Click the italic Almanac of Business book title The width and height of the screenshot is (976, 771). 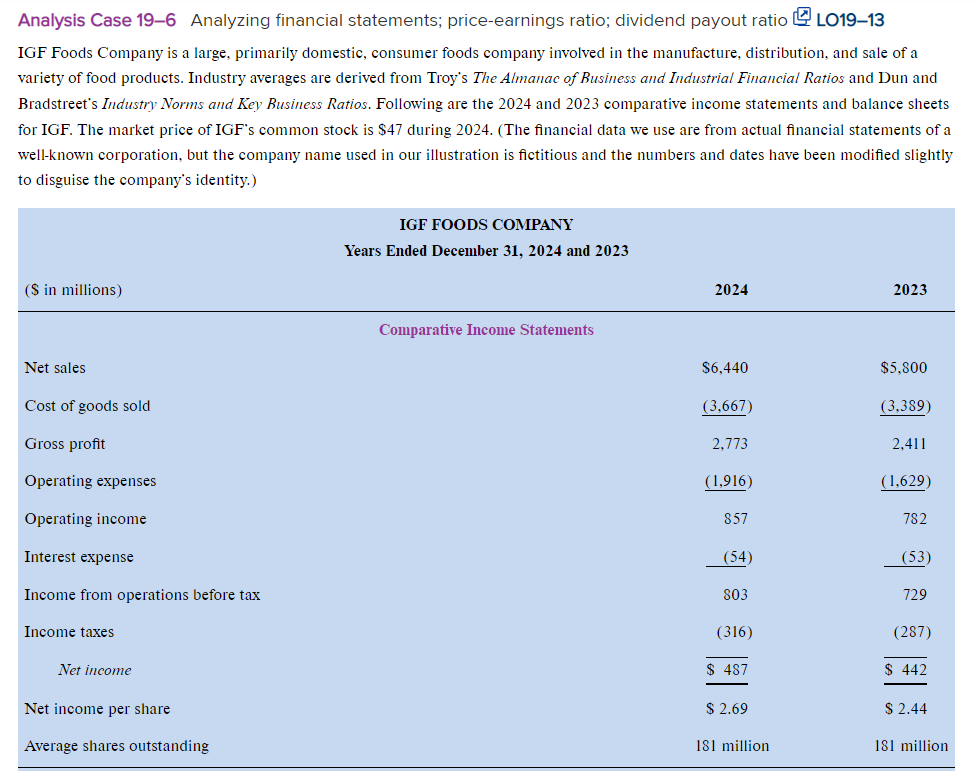click(x=658, y=78)
